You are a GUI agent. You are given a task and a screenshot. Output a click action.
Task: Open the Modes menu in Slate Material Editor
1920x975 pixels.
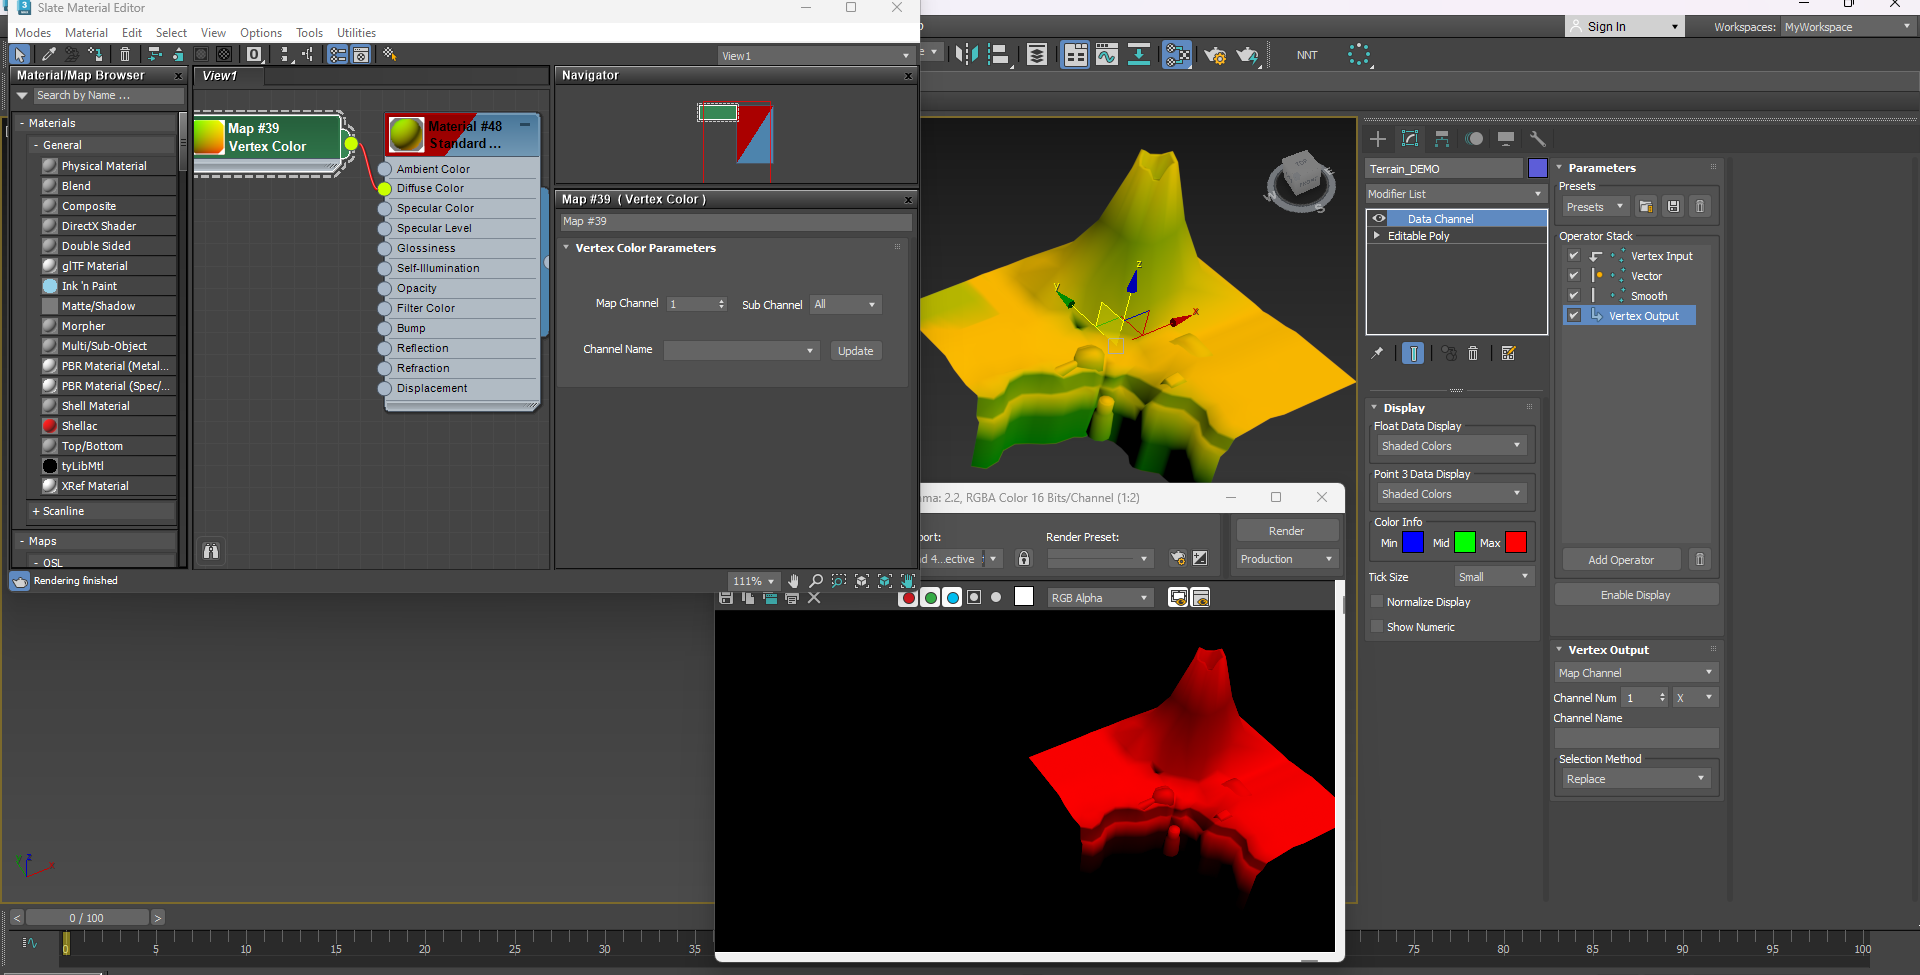click(33, 33)
